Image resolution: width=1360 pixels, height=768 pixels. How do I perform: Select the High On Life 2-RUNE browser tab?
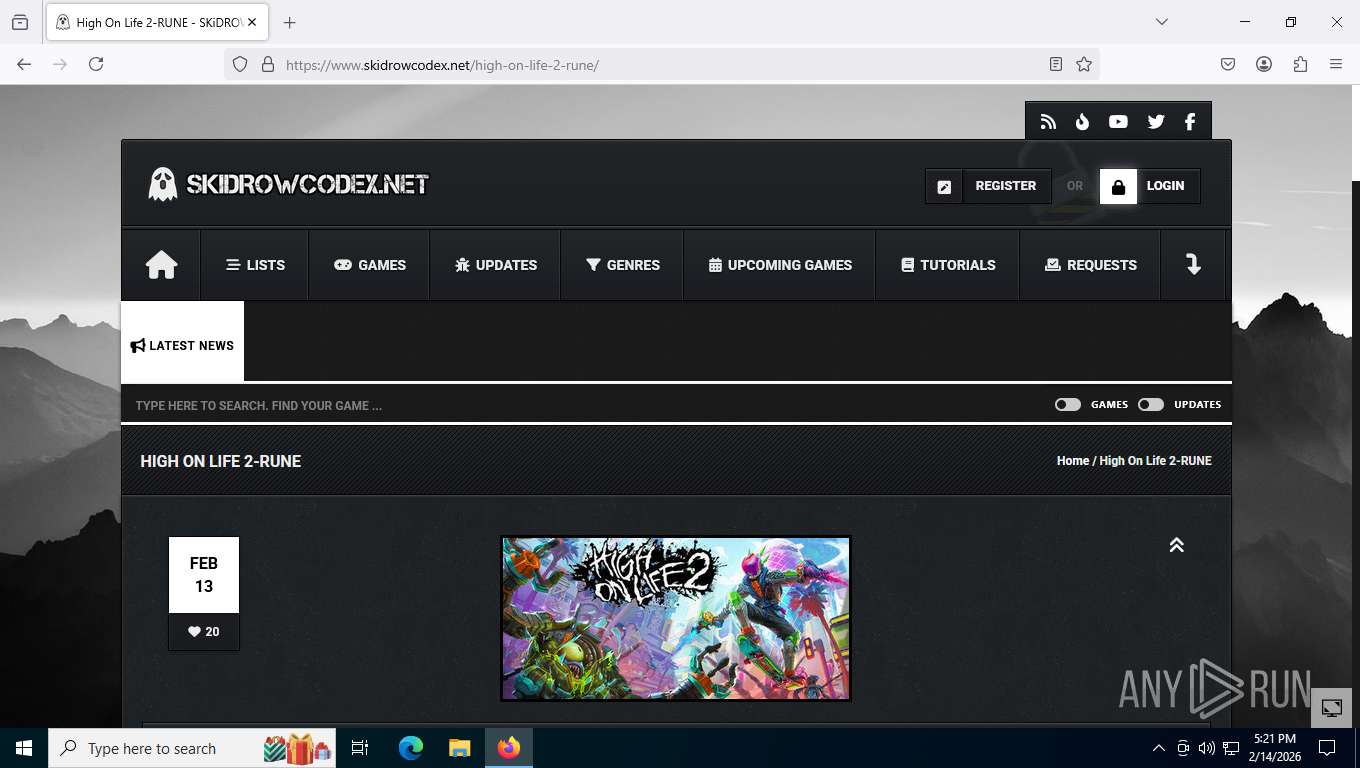tap(155, 22)
